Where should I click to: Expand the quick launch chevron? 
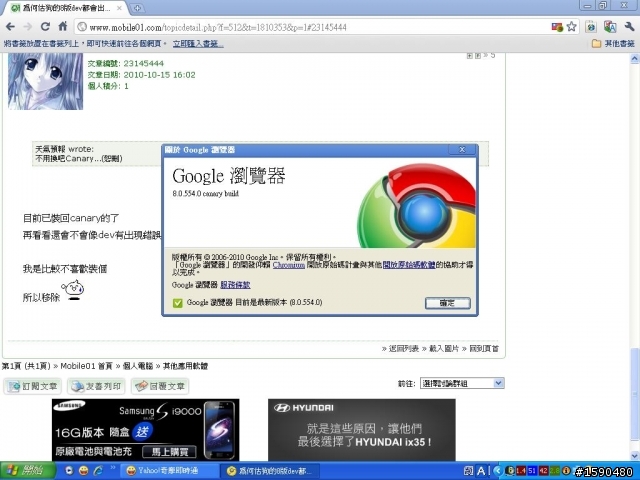(113, 468)
